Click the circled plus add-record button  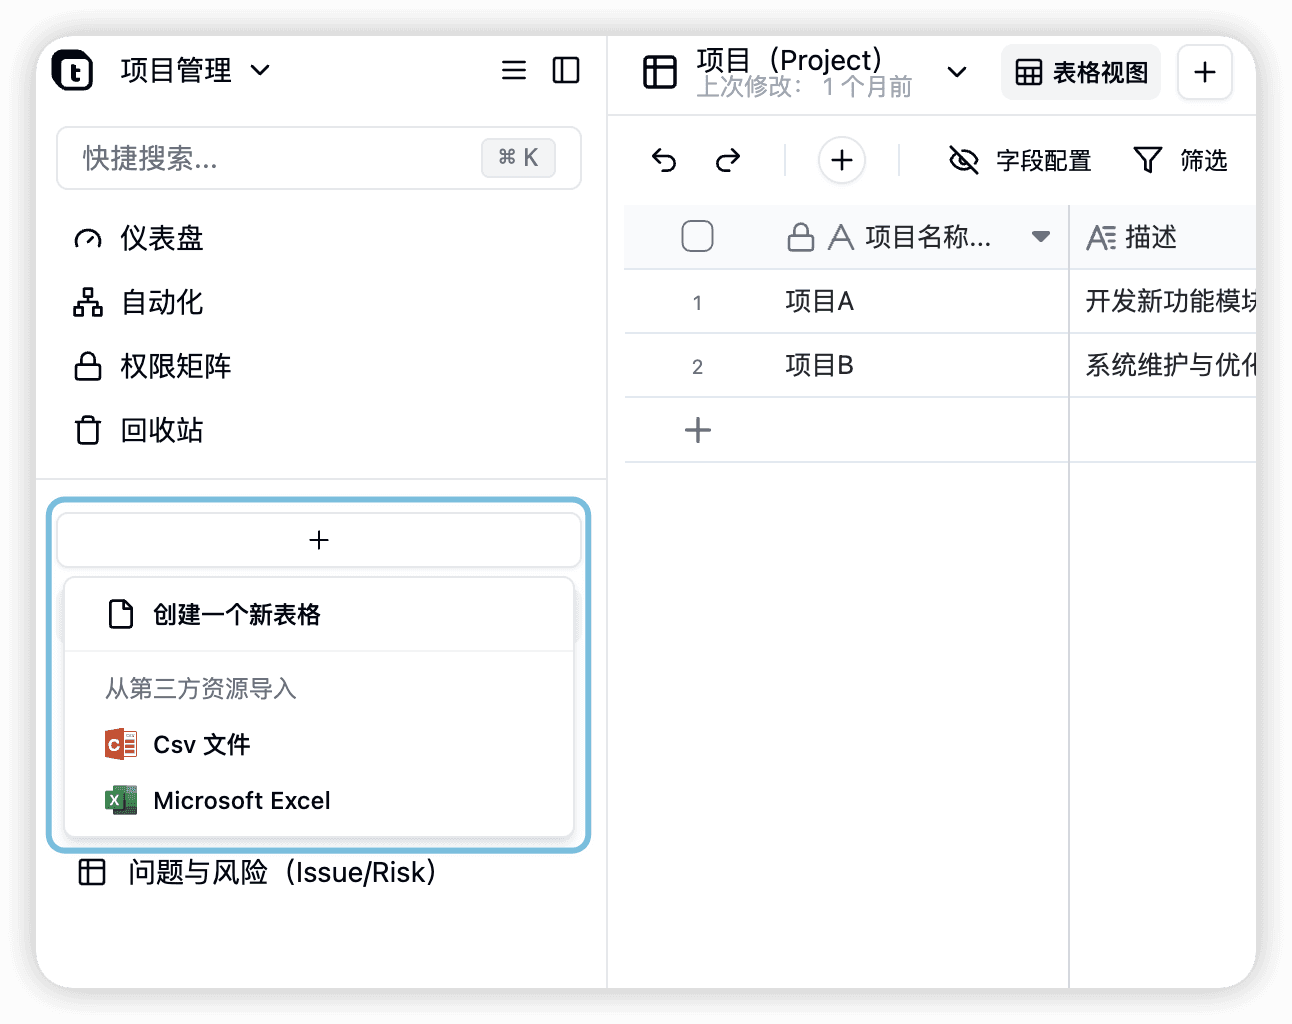(842, 160)
